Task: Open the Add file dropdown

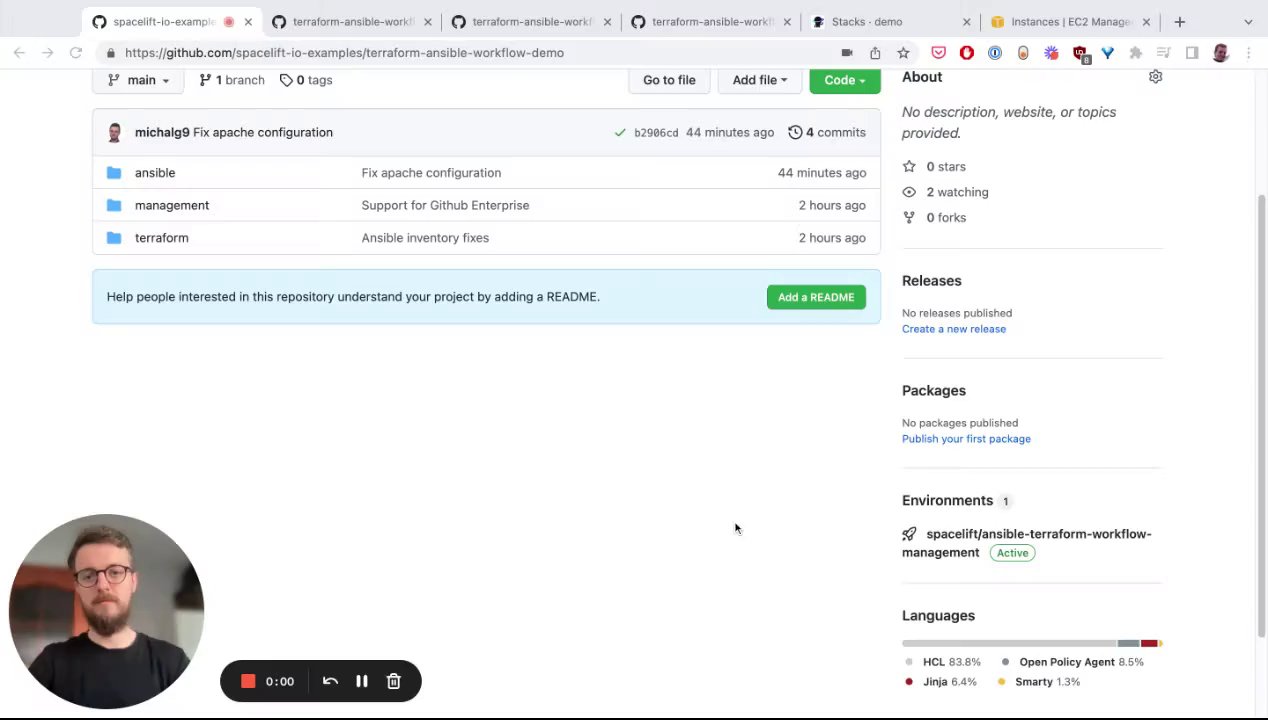Action: coord(759,80)
